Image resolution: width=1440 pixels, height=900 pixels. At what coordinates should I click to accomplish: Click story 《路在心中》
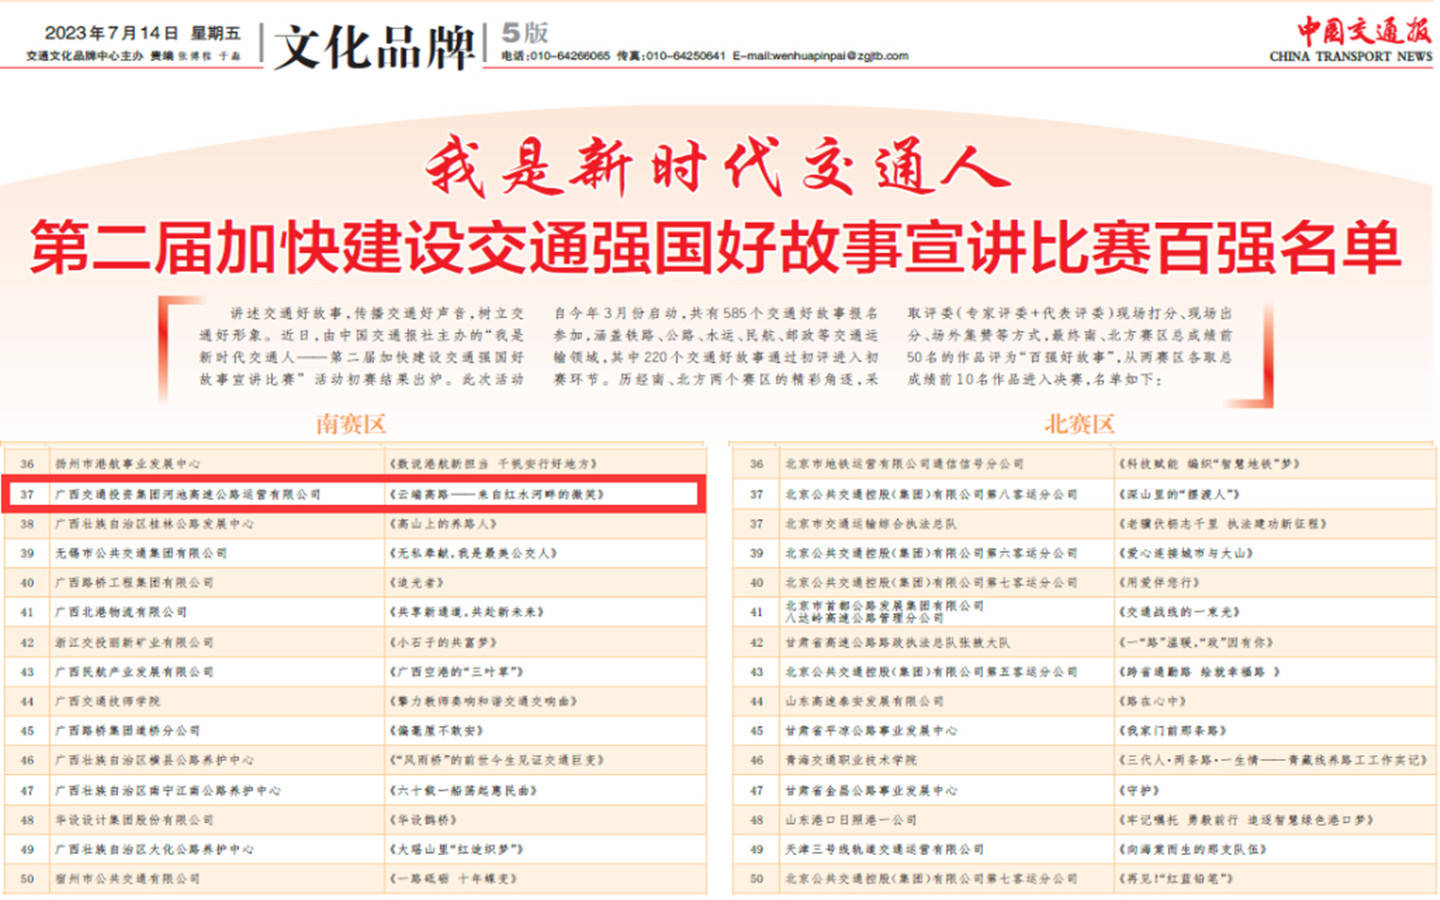(1152, 701)
